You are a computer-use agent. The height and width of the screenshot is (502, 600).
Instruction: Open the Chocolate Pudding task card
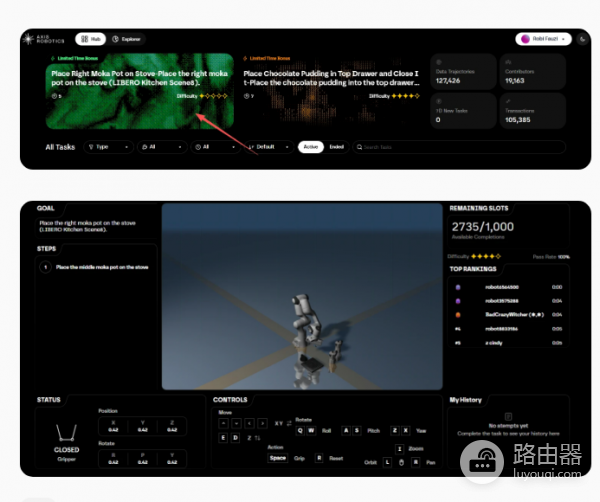pyautogui.click(x=331, y=91)
